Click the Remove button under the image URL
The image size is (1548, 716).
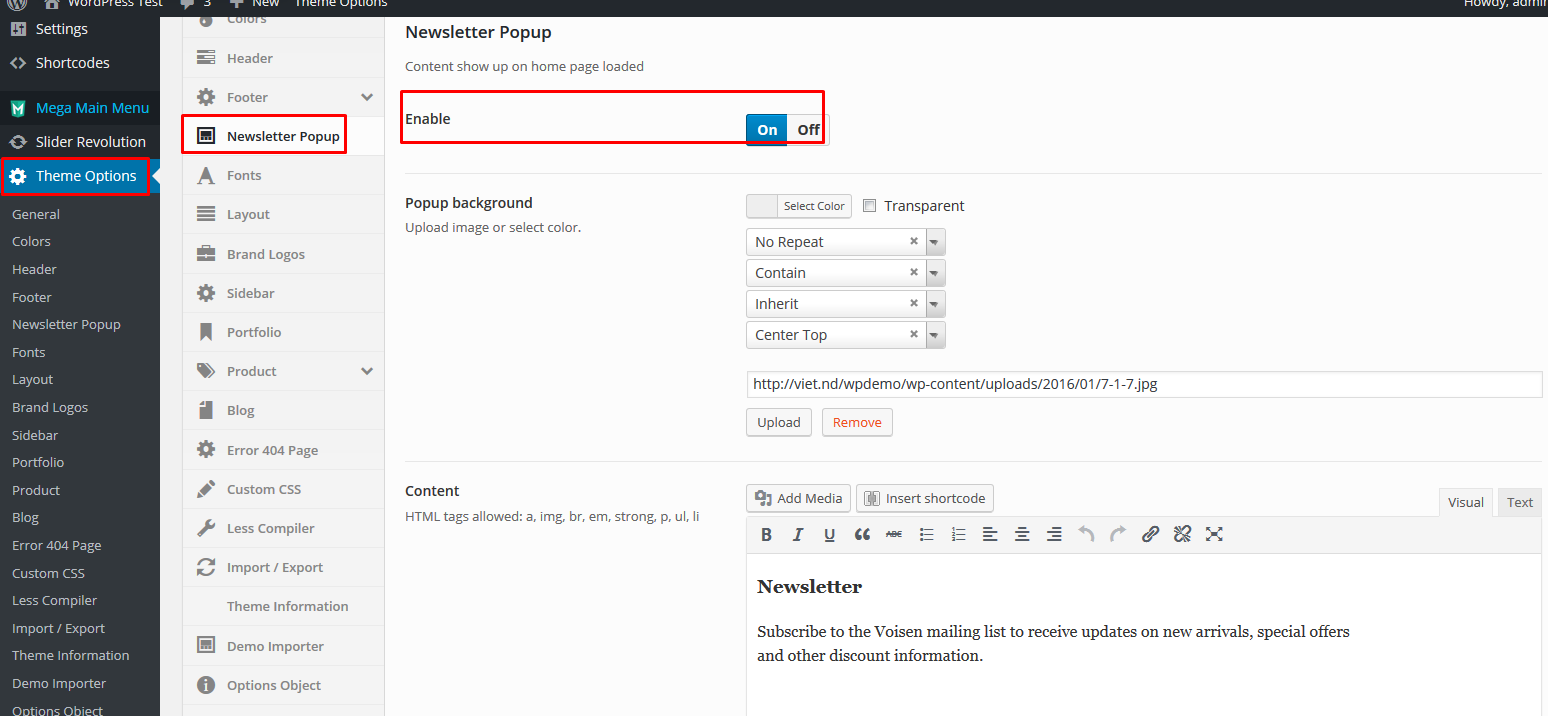click(857, 422)
